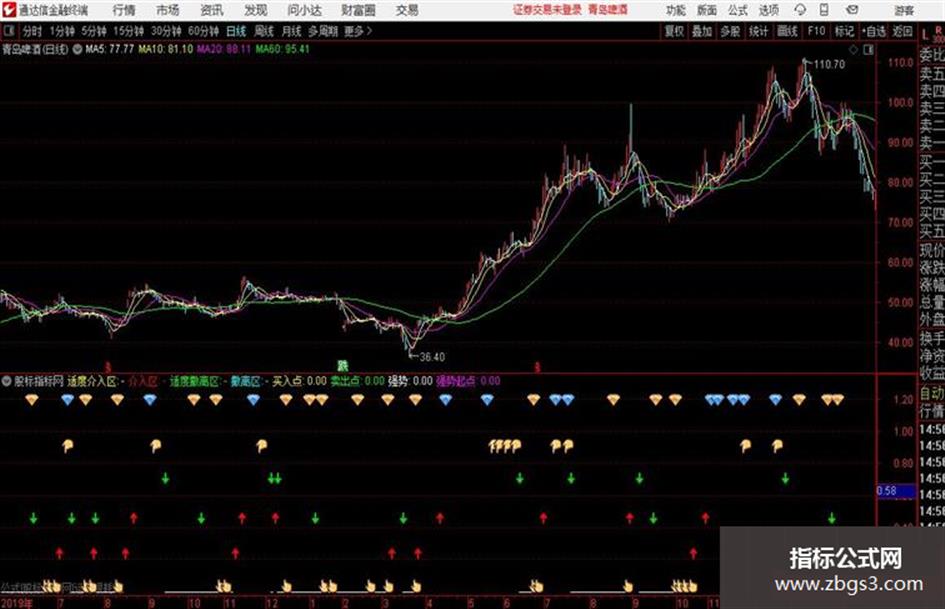
Task: Open the online customer service headset icon
Action: tap(800, 10)
